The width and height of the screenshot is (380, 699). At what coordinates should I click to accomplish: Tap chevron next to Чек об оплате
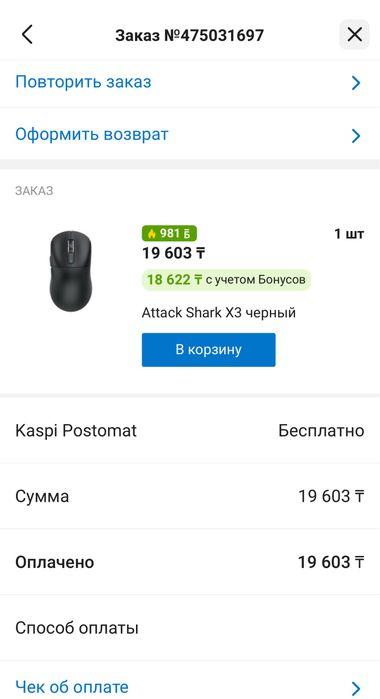point(355,688)
